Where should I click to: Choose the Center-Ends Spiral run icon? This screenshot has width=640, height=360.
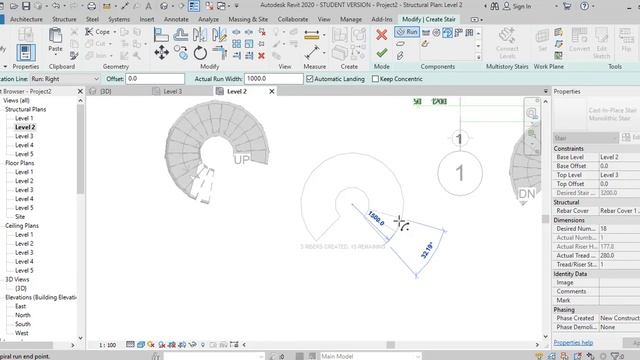point(447,32)
